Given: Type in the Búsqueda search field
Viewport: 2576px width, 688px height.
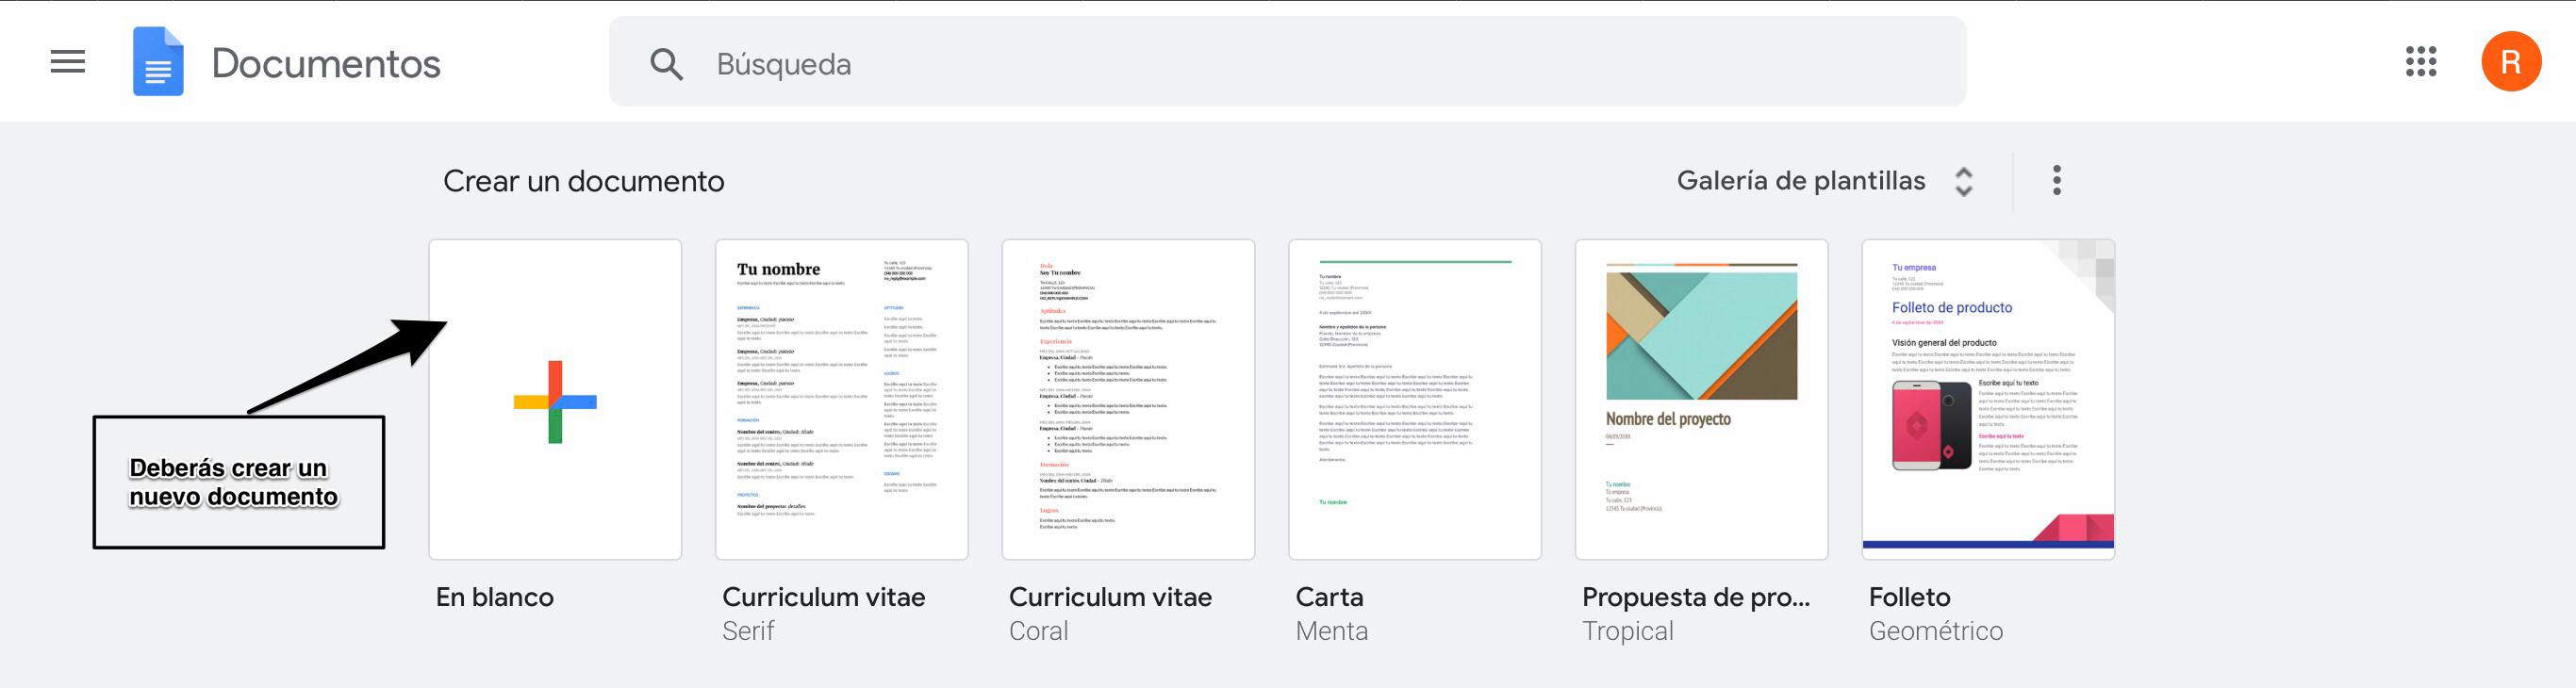Looking at the screenshot, I should 1300,64.
